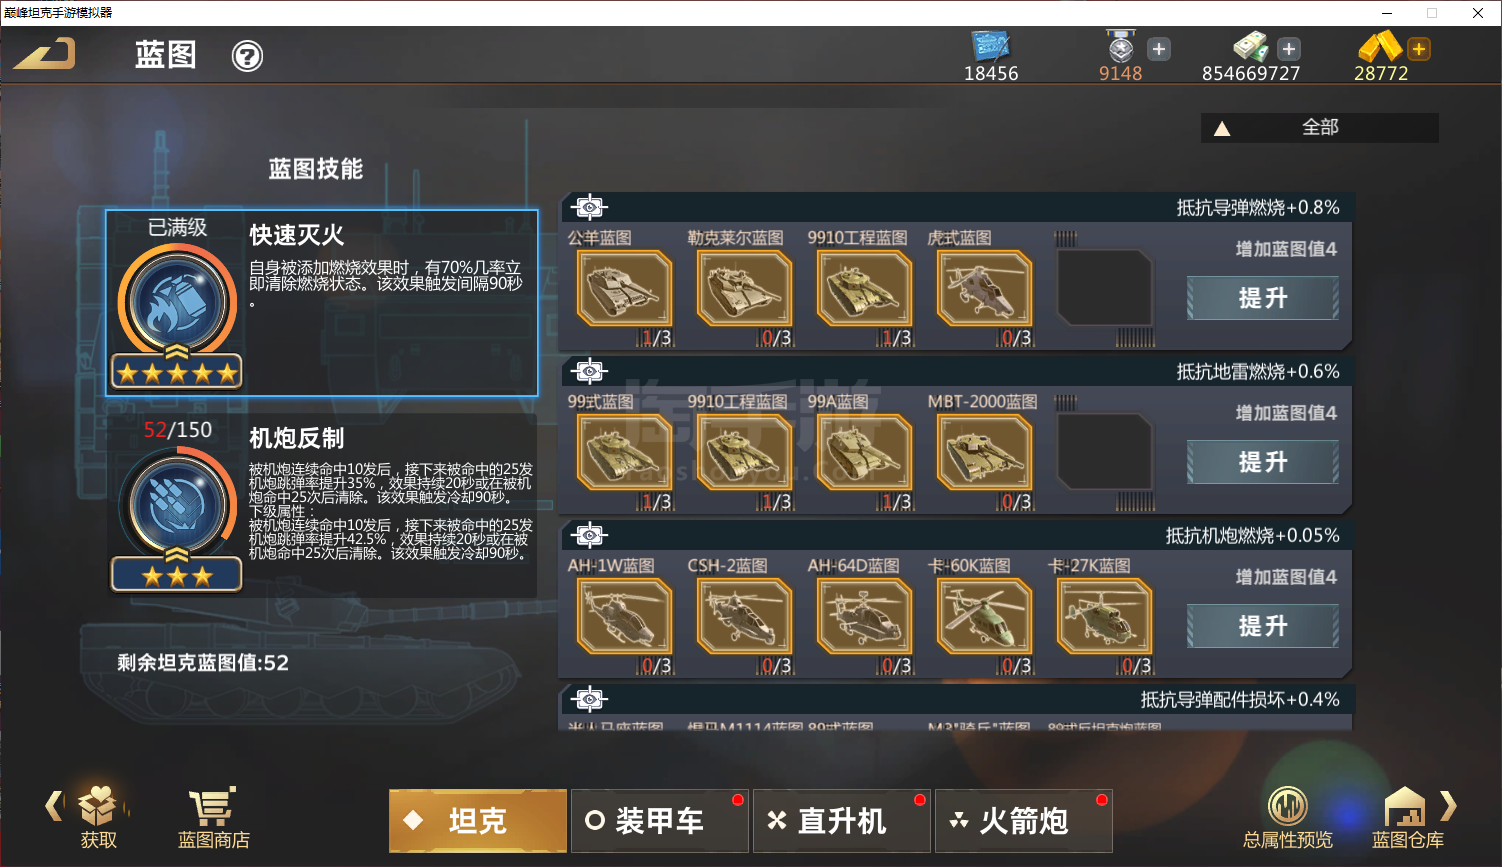1502x867 pixels.
Task: Select the 机炮反制 skill icon
Action: pos(177,503)
